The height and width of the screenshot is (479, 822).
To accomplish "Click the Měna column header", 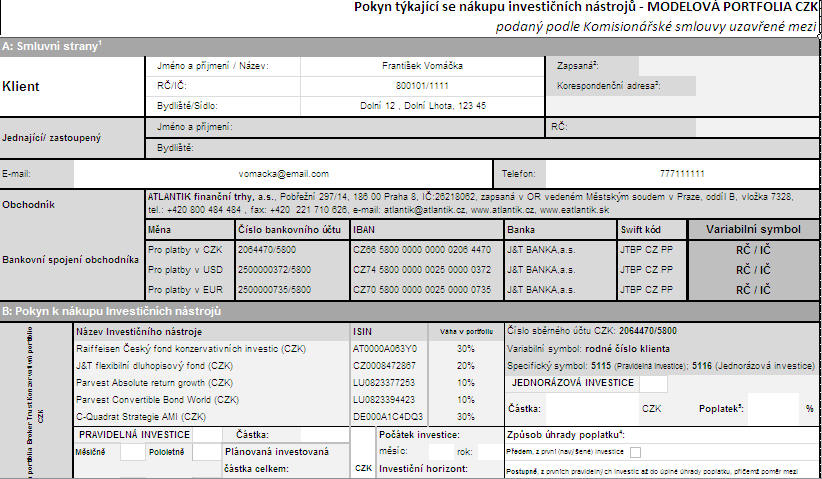I will tap(190, 230).
